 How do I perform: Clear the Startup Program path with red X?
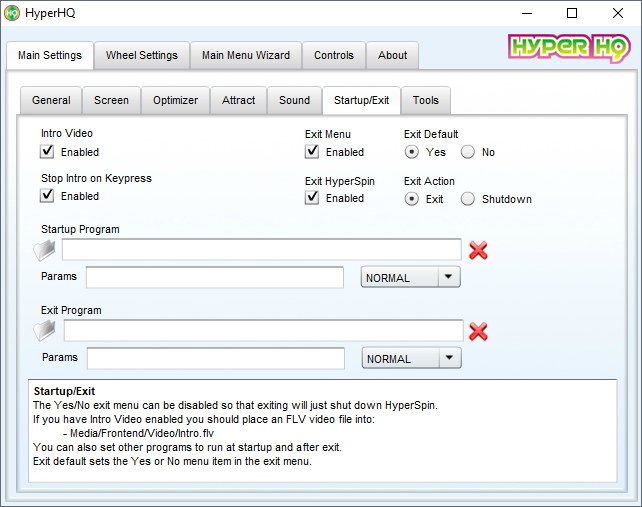(478, 250)
